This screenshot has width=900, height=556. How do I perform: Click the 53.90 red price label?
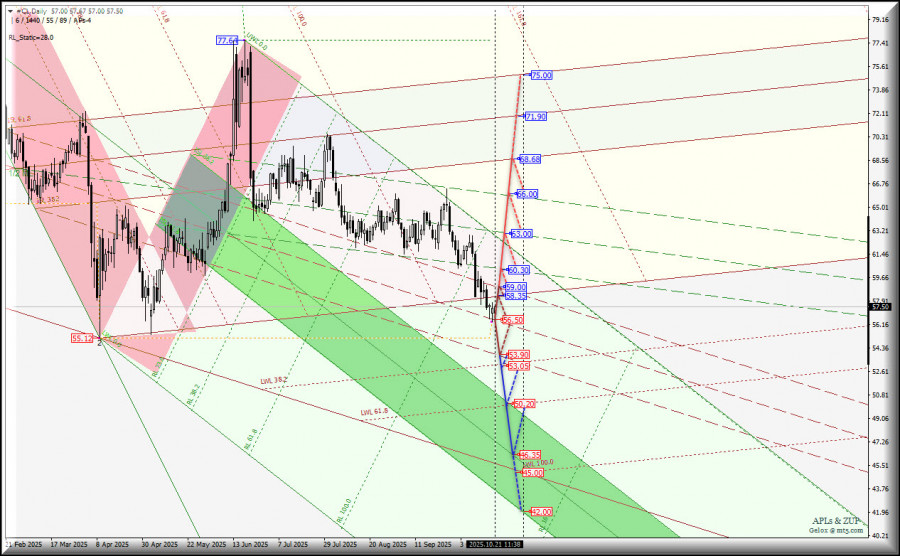click(518, 356)
